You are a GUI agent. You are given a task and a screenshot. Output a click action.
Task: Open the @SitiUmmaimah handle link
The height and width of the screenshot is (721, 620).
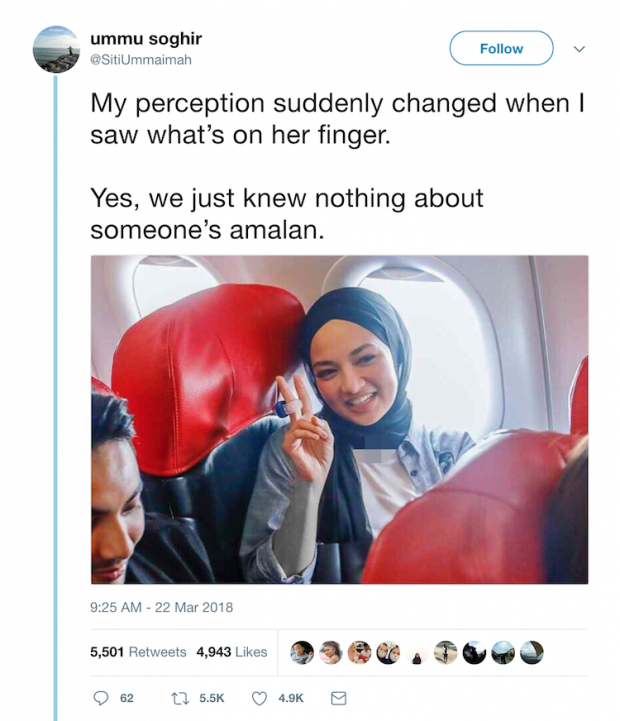click(x=141, y=60)
